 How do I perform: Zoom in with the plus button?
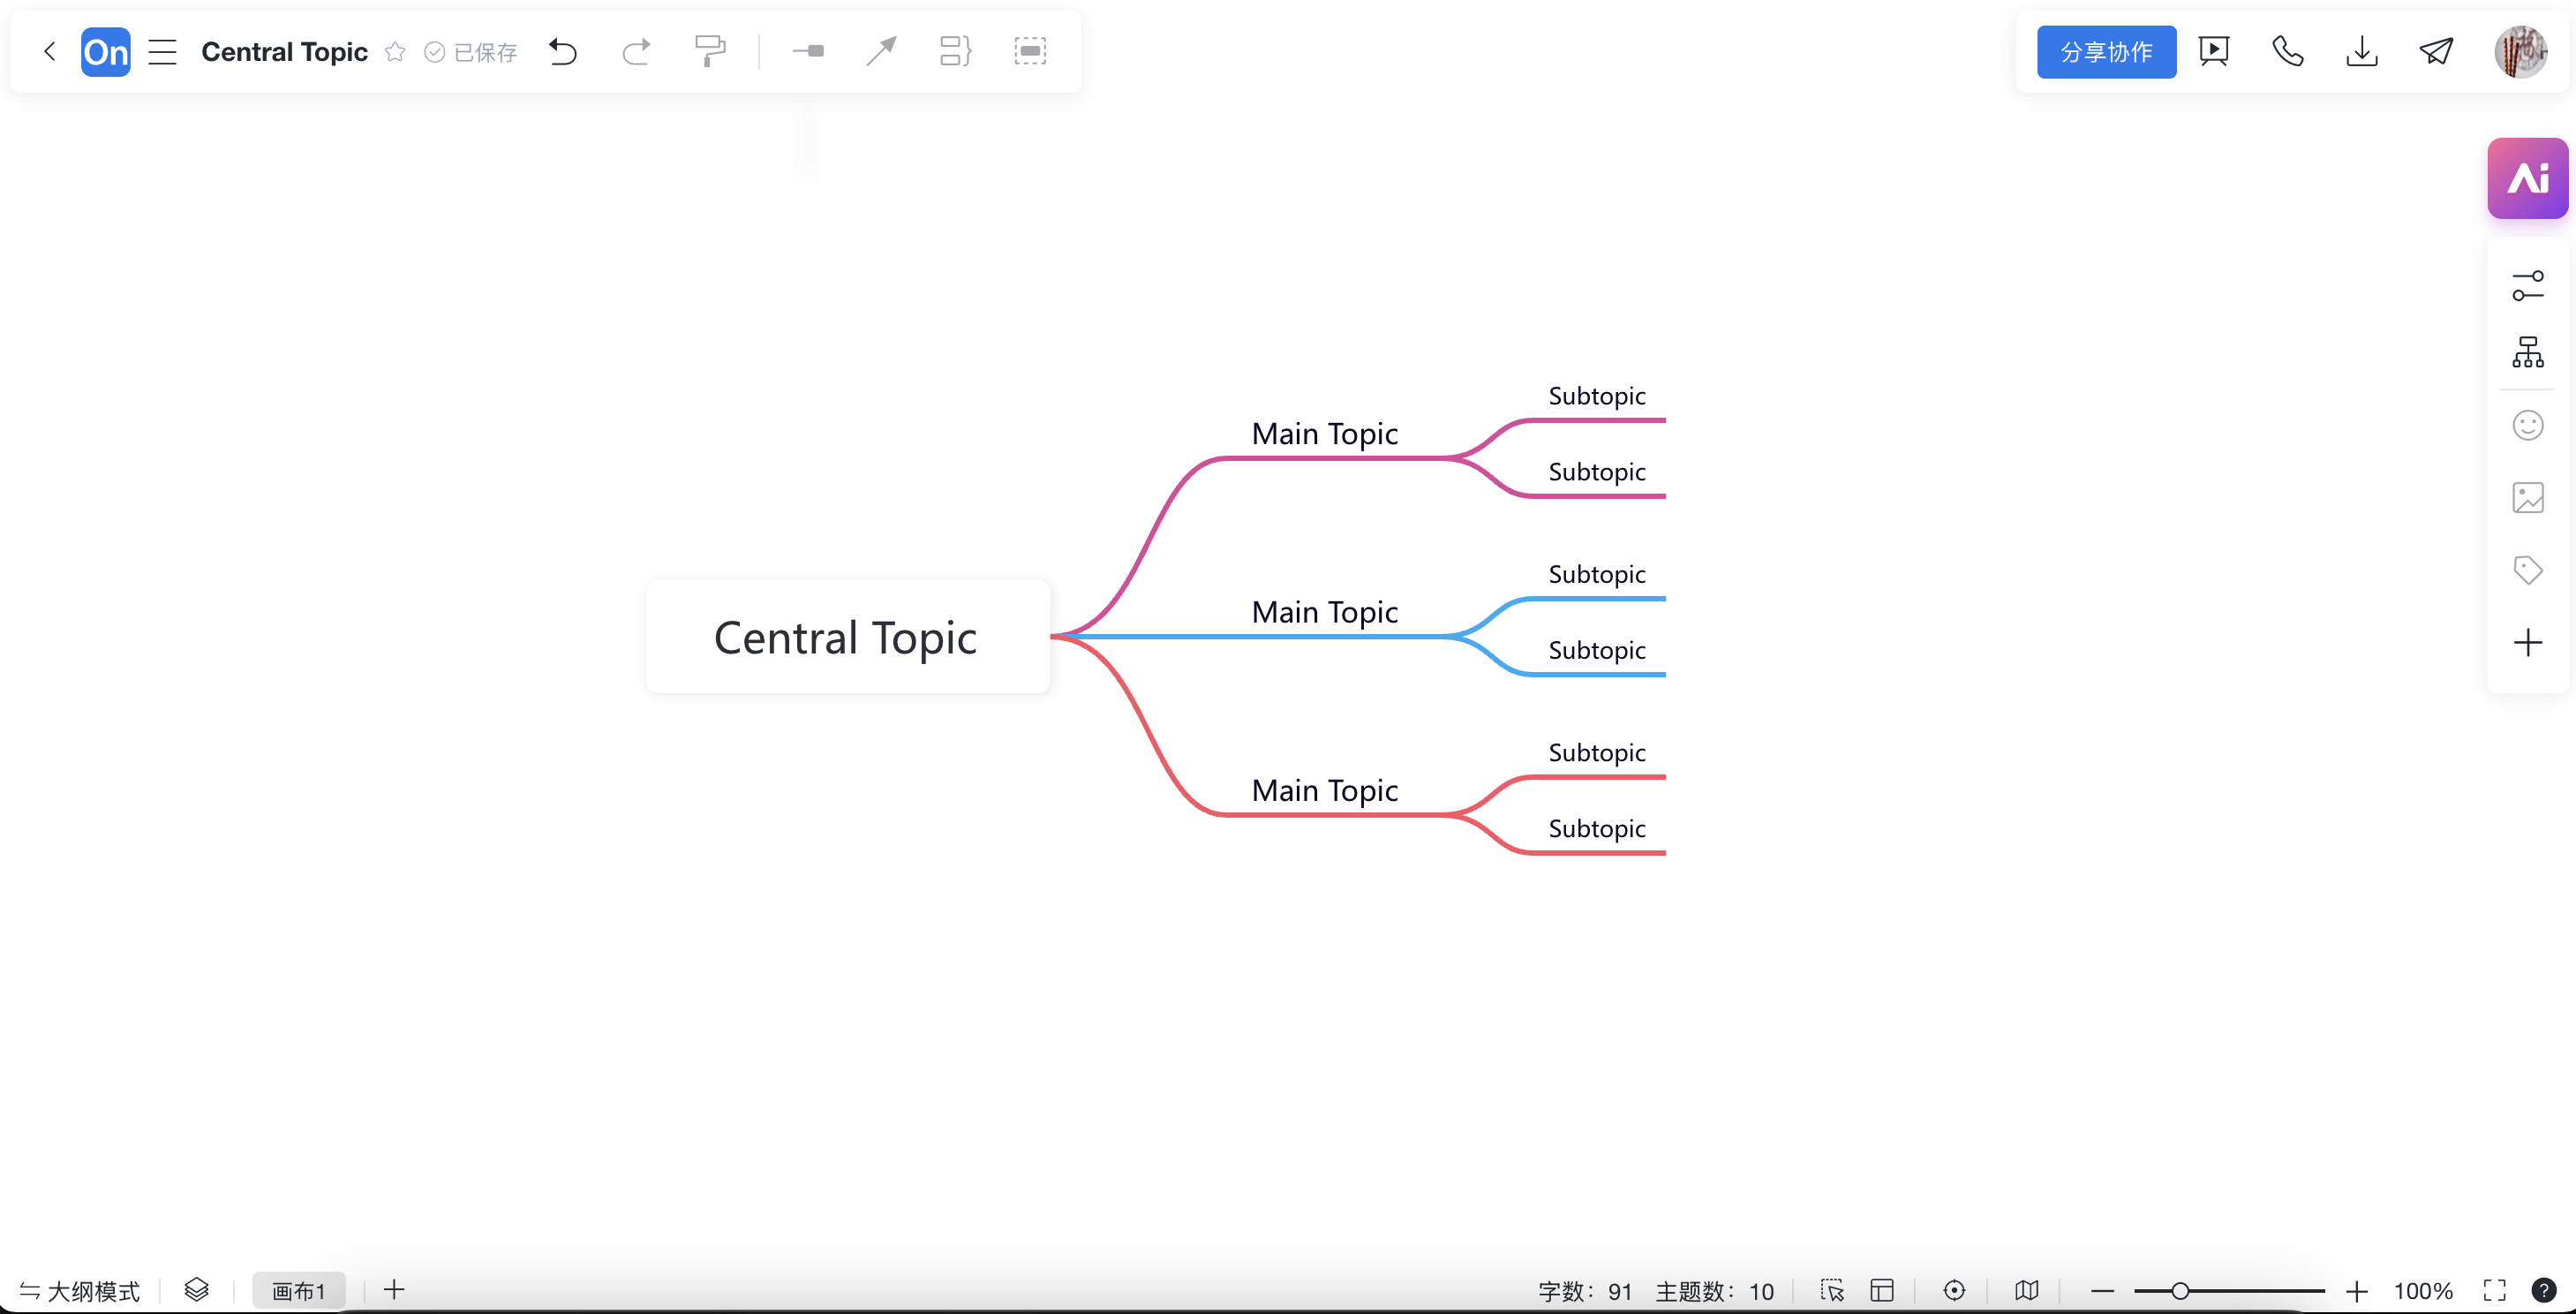click(2357, 1291)
